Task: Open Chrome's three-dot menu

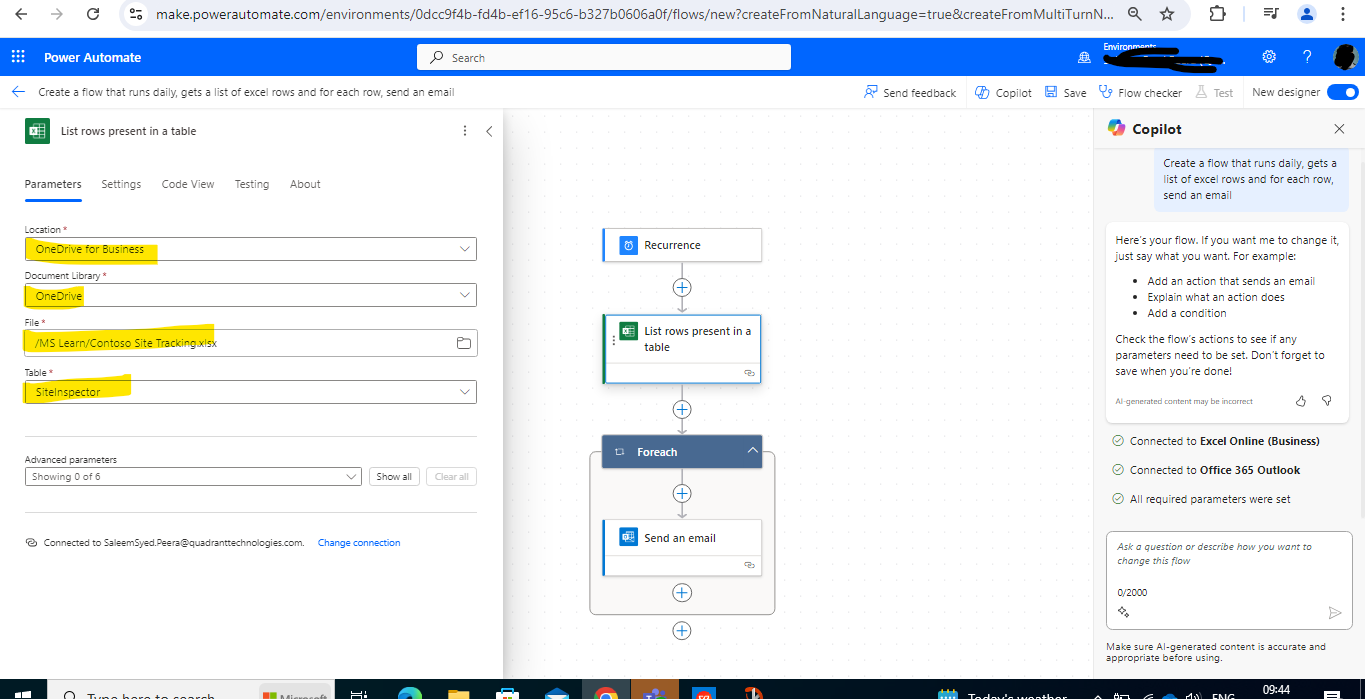Action: [x=1341, y=14]
